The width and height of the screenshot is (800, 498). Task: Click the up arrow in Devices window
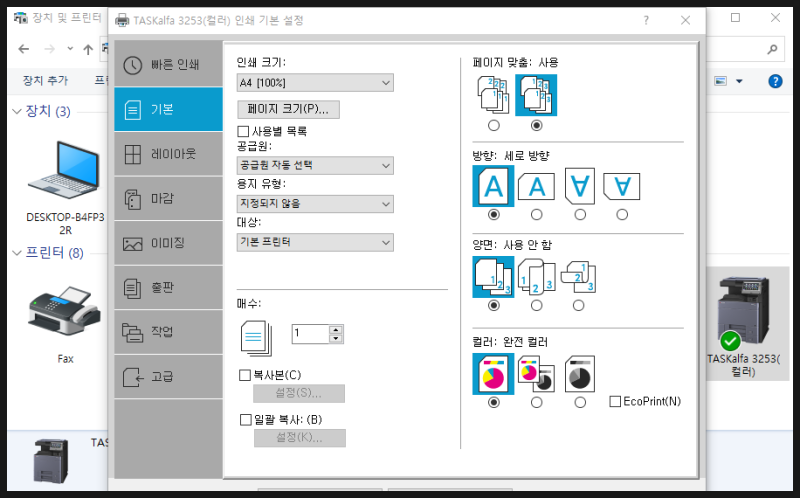(x=88, y=49)
